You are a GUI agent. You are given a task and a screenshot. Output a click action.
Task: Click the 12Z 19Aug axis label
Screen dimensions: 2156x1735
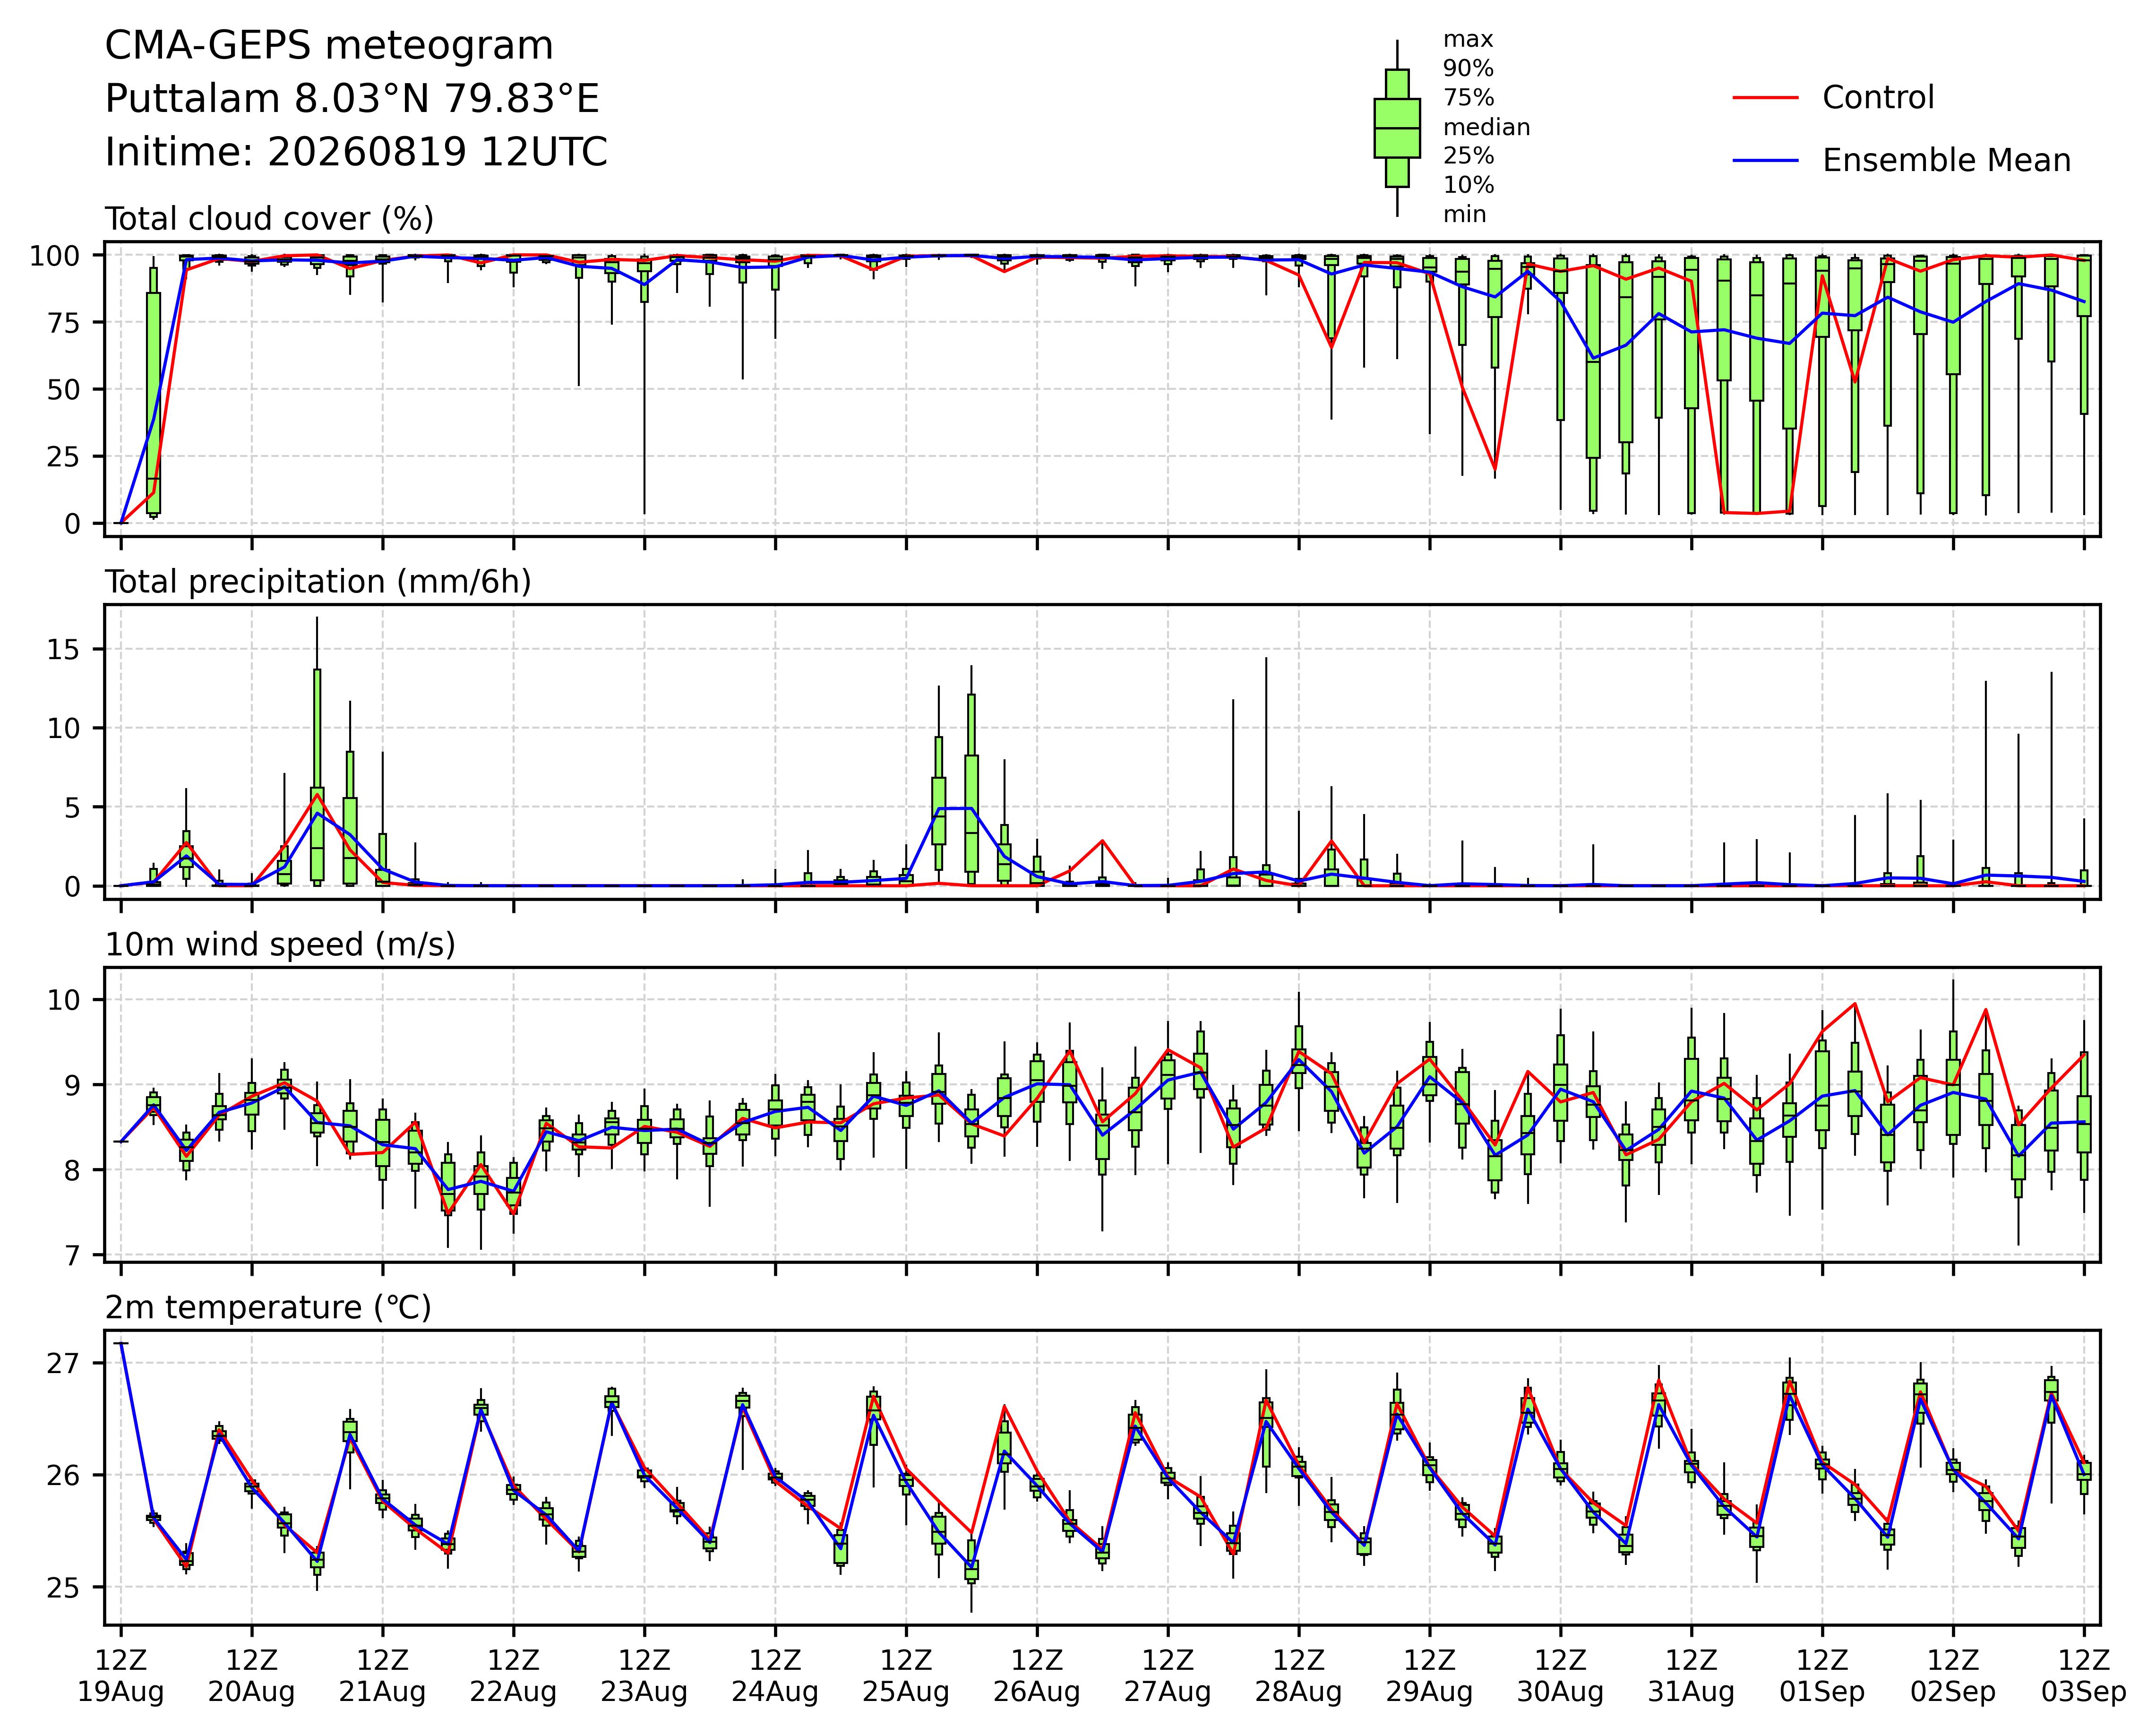coord(121,1676)
